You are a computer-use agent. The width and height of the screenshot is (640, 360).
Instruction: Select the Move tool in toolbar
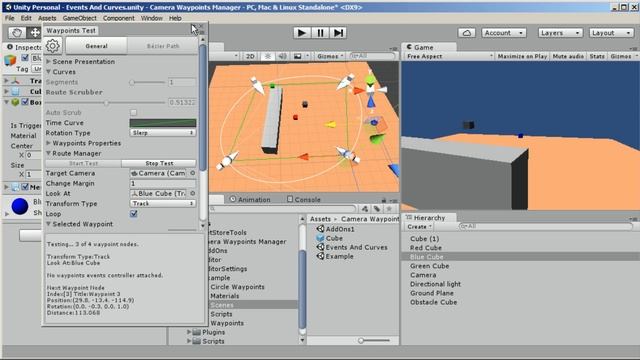(34, 33)
